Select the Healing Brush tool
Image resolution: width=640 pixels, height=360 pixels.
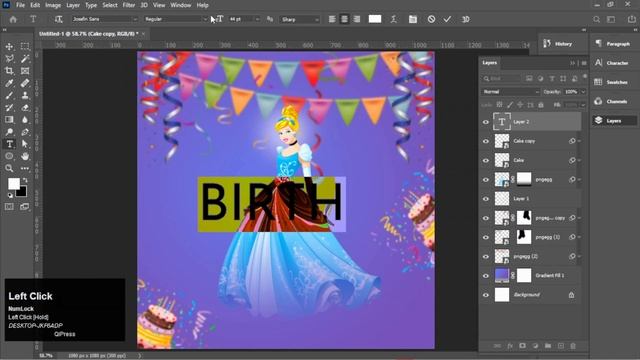point(25,83)
